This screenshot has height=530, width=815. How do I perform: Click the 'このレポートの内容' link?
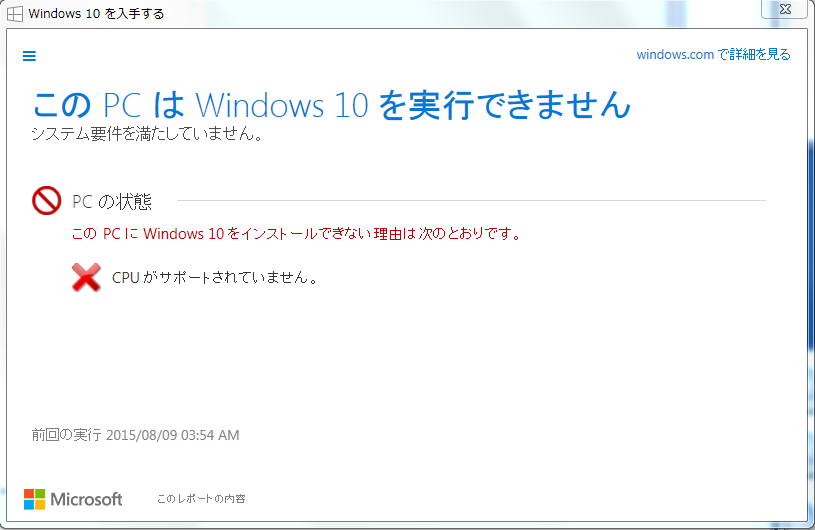pos(201,499)
